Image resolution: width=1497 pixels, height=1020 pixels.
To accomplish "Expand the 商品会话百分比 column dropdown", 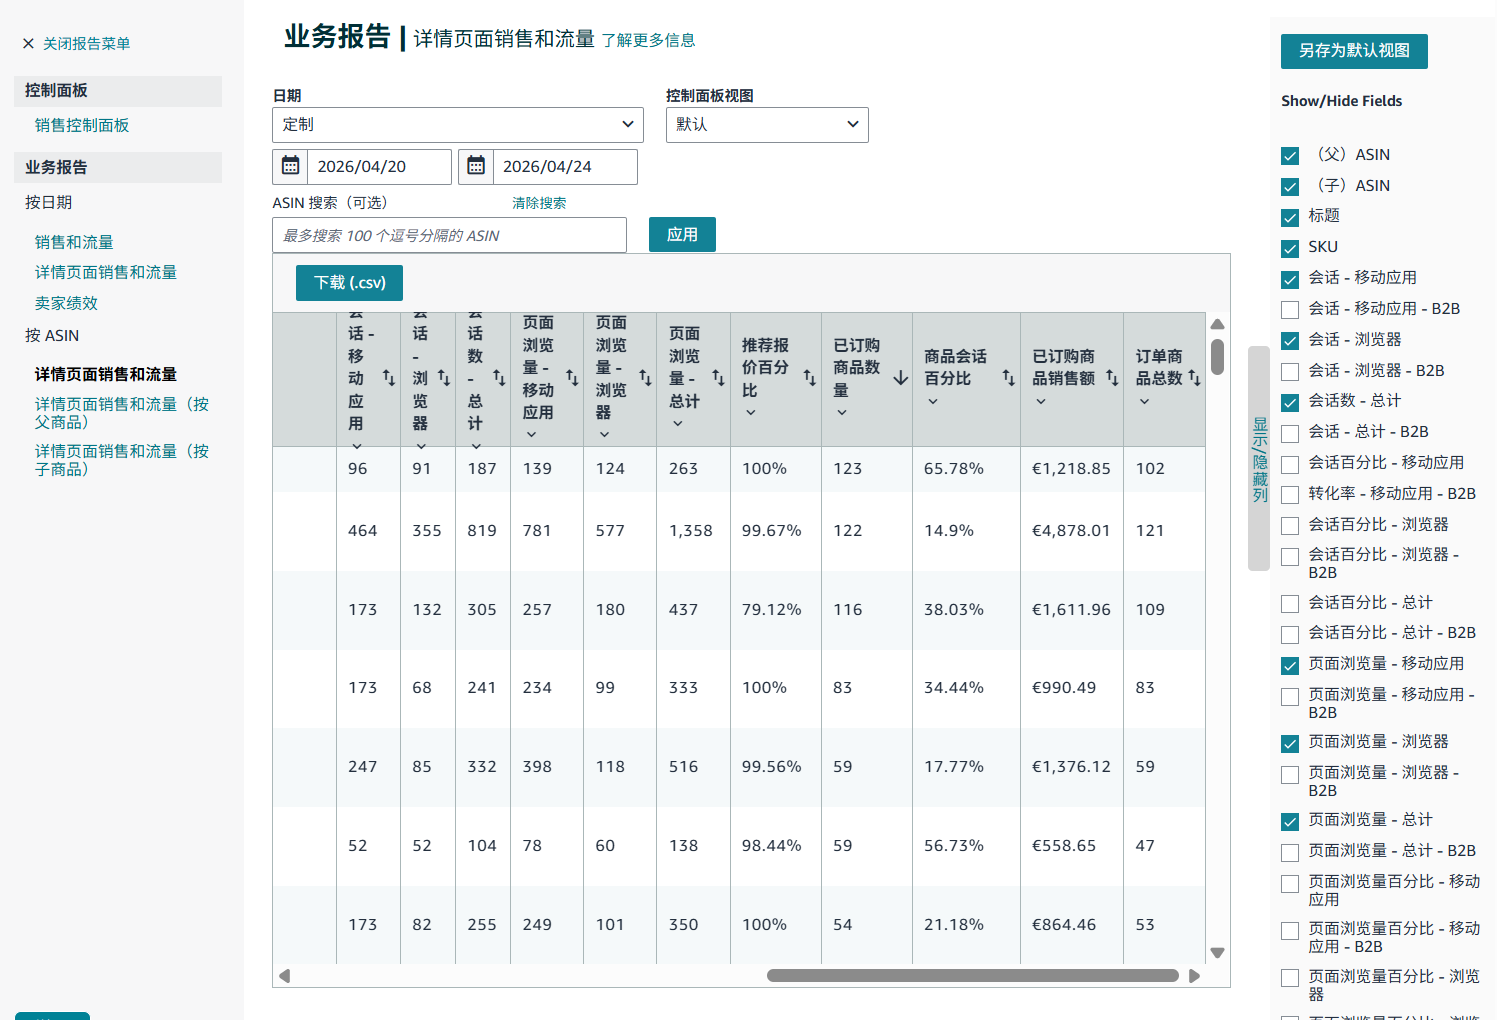I will pyautogui.click(x=932, y=400).
